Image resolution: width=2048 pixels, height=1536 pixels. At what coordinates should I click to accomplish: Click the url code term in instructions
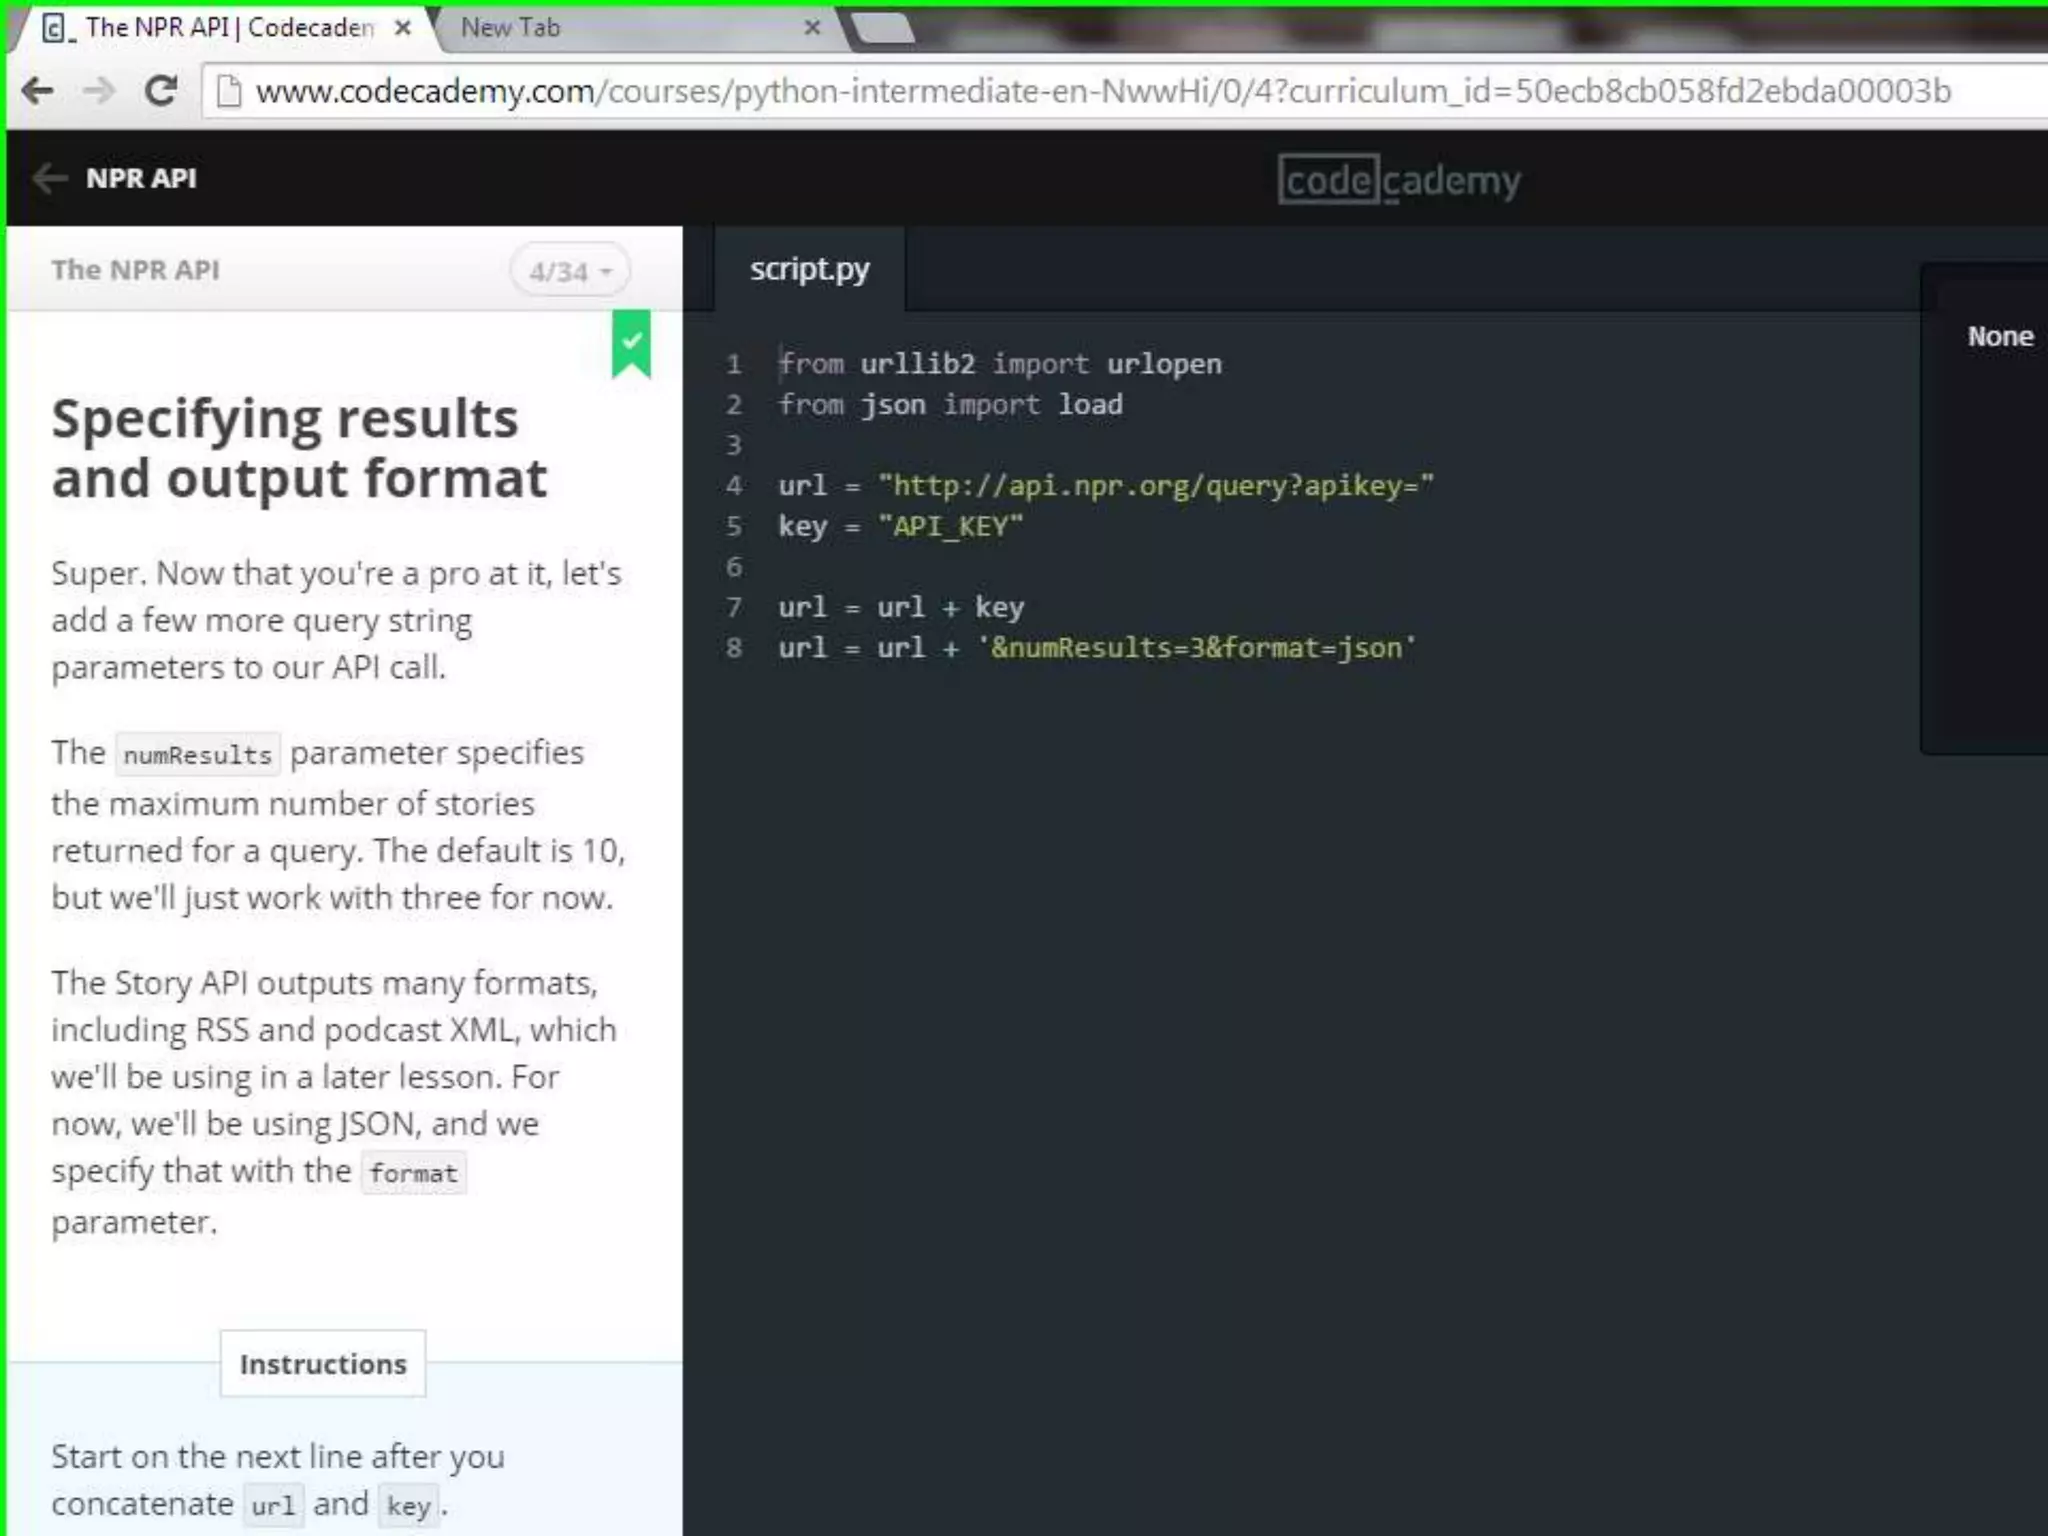(x=273, y=1505)
